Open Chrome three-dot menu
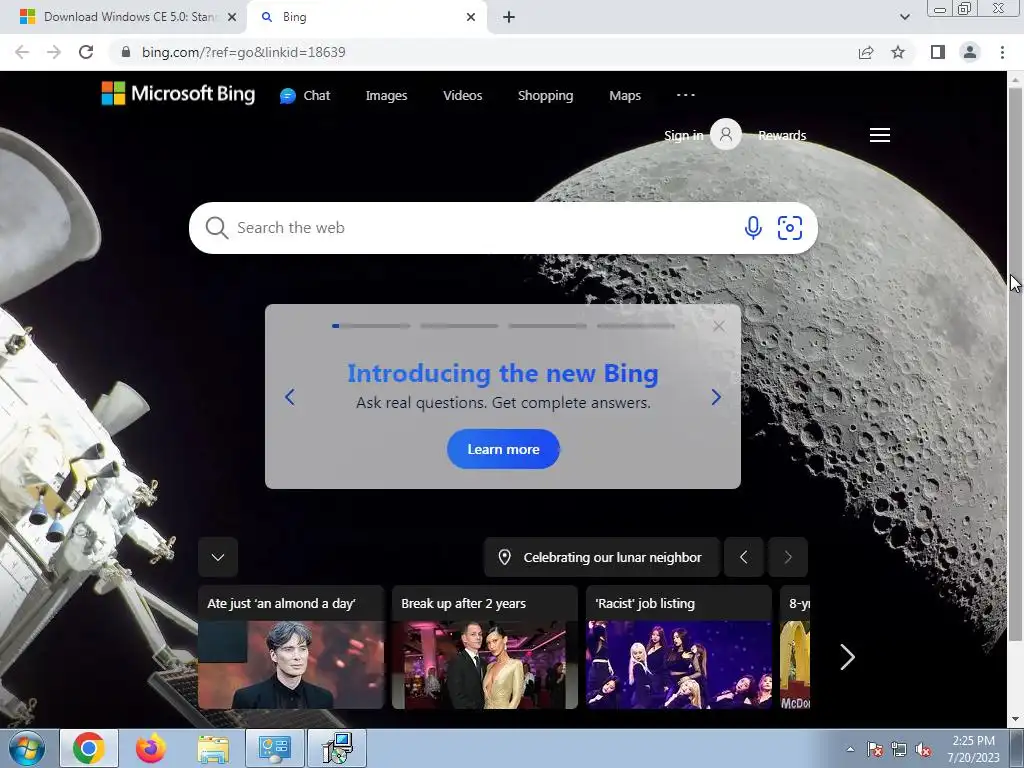Screen dimensions: 1024x768 click(x=1002, y=52)
